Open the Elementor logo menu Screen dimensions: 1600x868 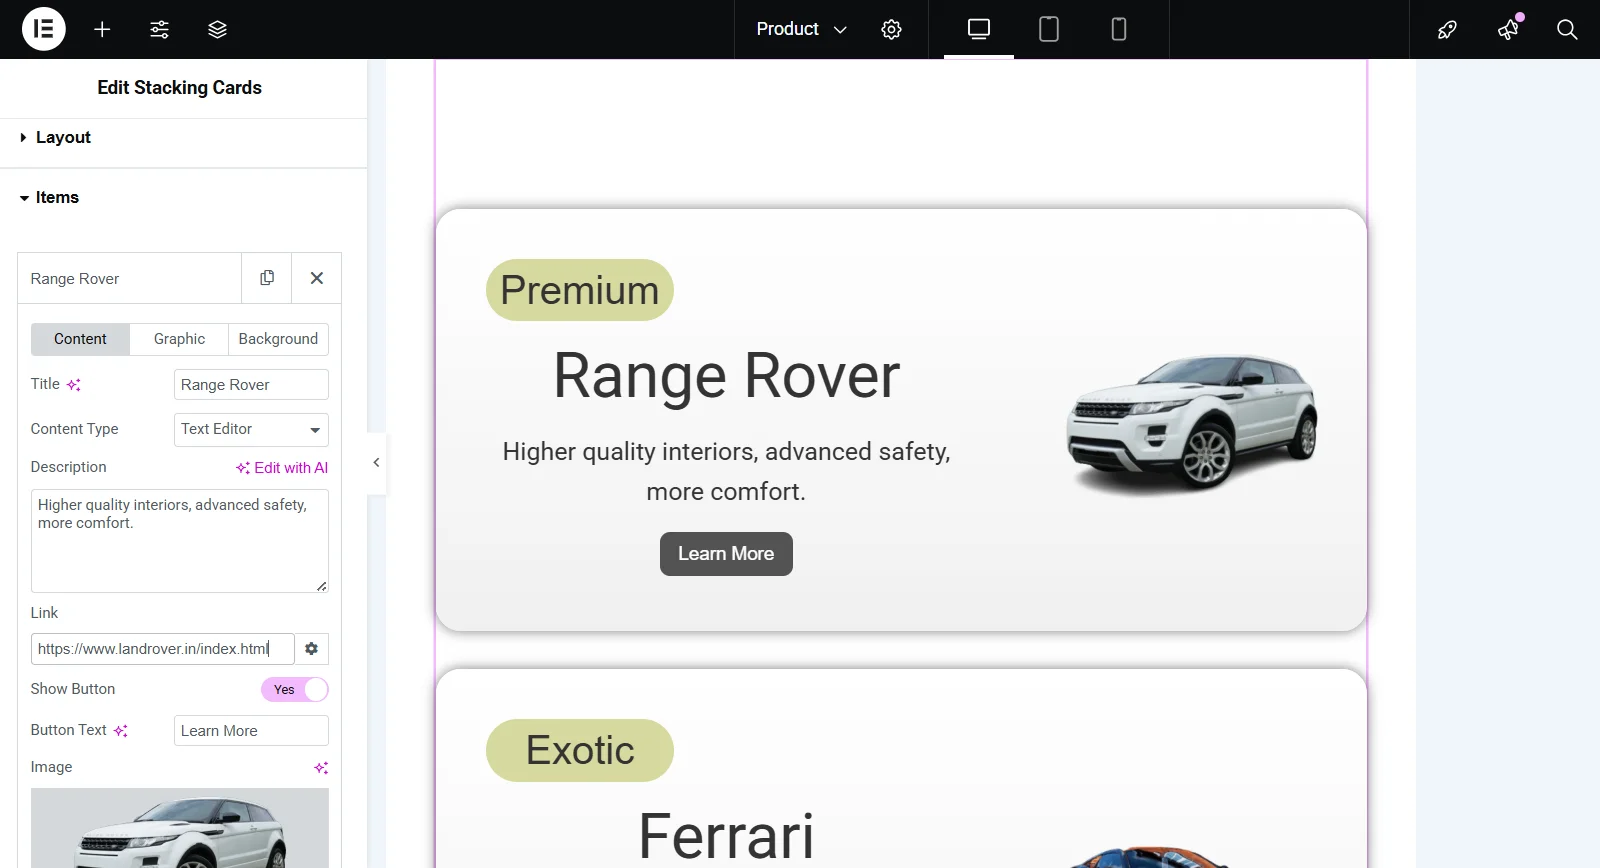44,29
